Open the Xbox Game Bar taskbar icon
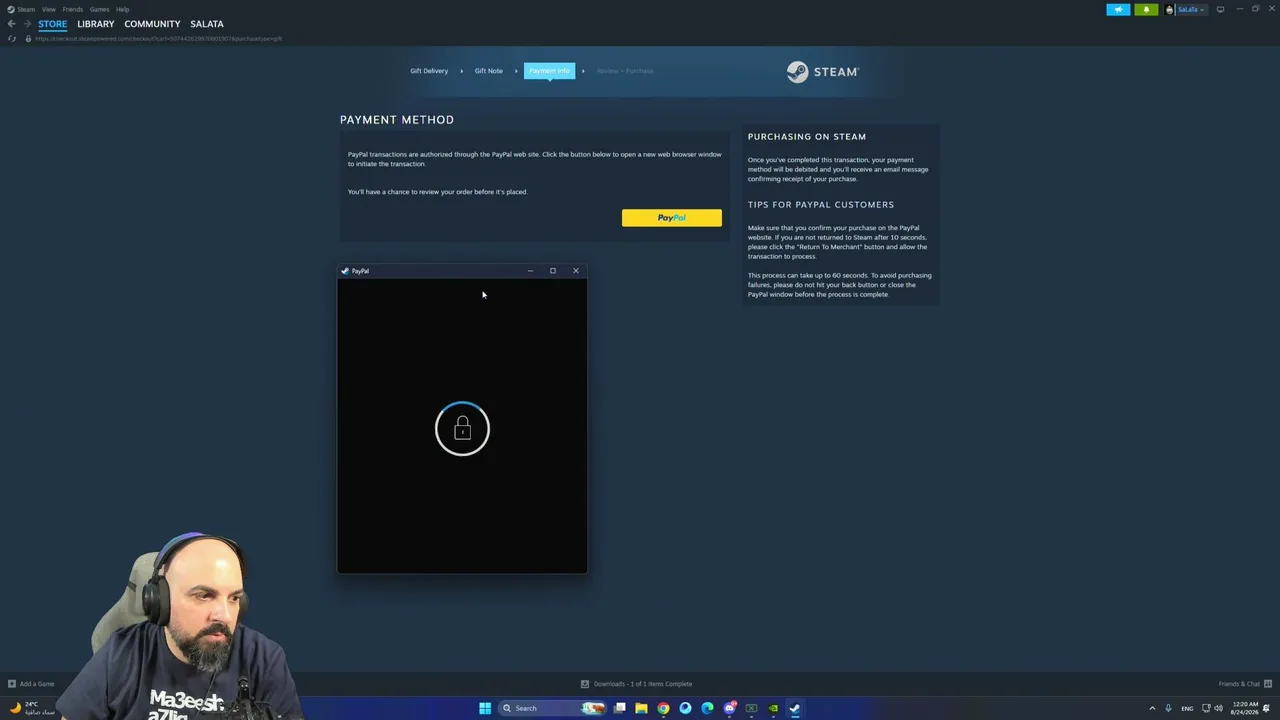Viewport: 1280px width, 720px height. click(751, 708)
